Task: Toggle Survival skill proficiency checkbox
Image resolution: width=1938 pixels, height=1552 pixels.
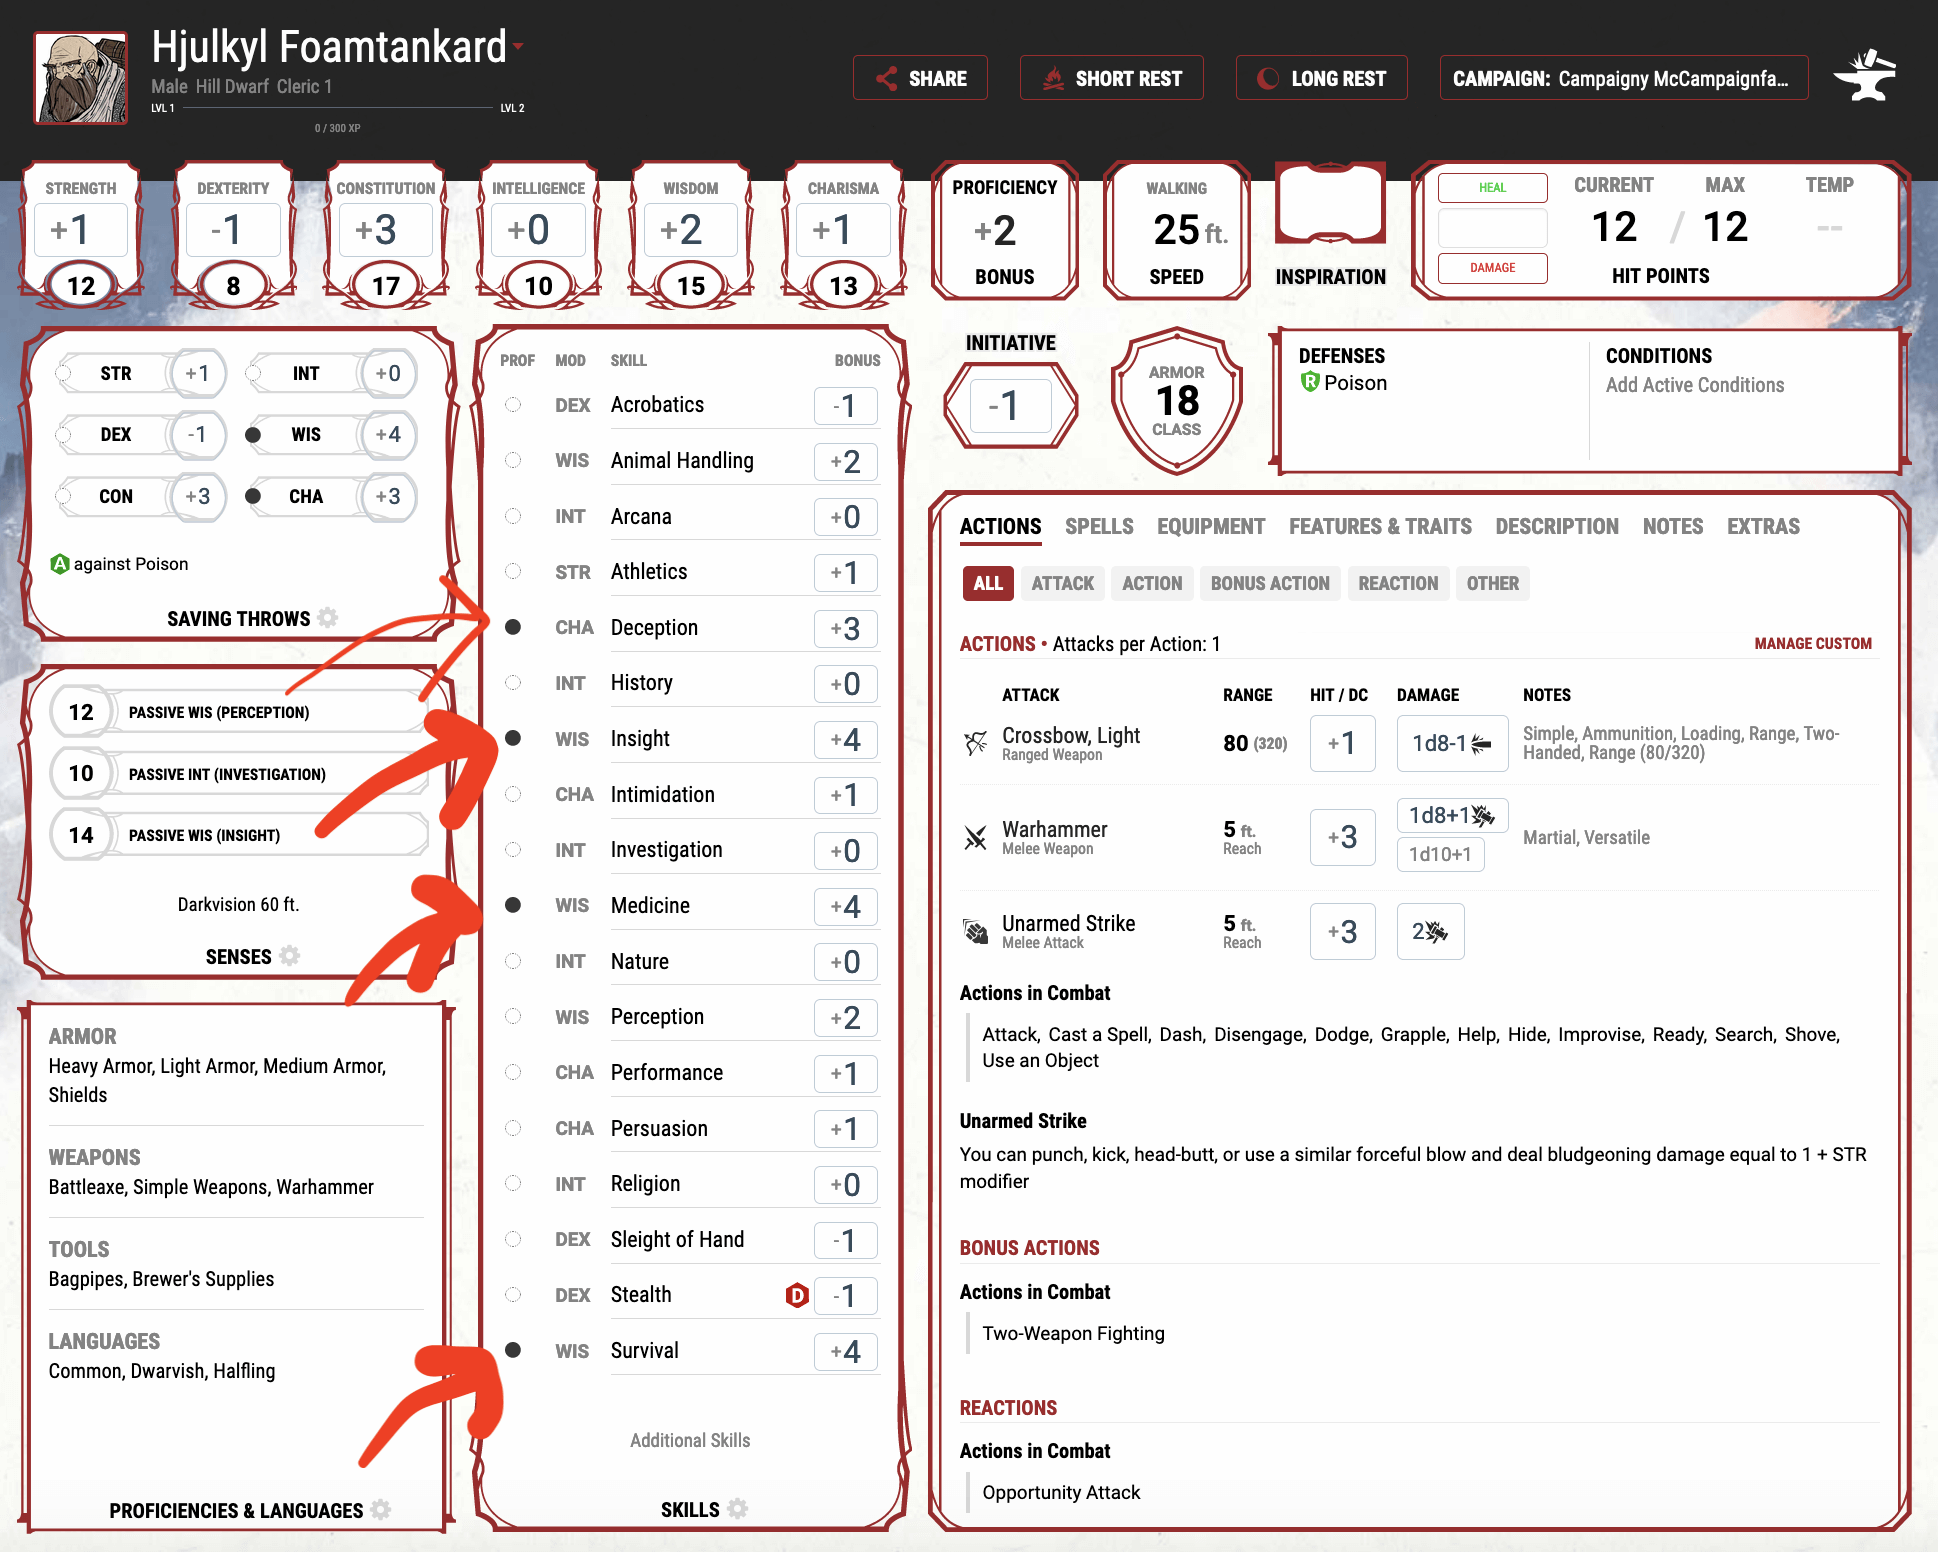Action: (515, 1351)
